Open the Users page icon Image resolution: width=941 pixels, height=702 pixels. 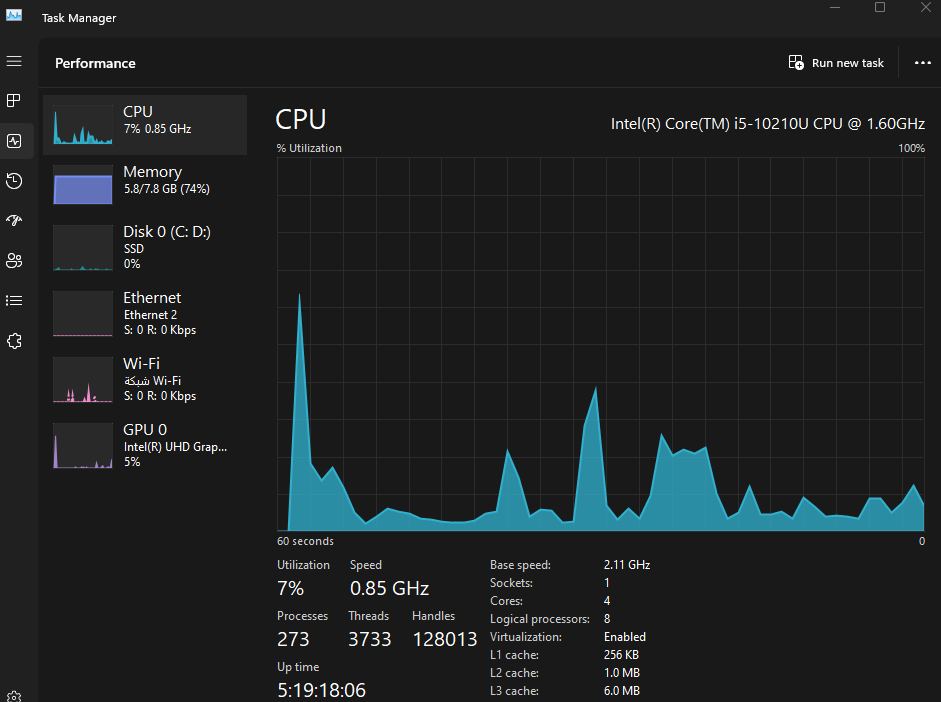click(x=14, y=260)
